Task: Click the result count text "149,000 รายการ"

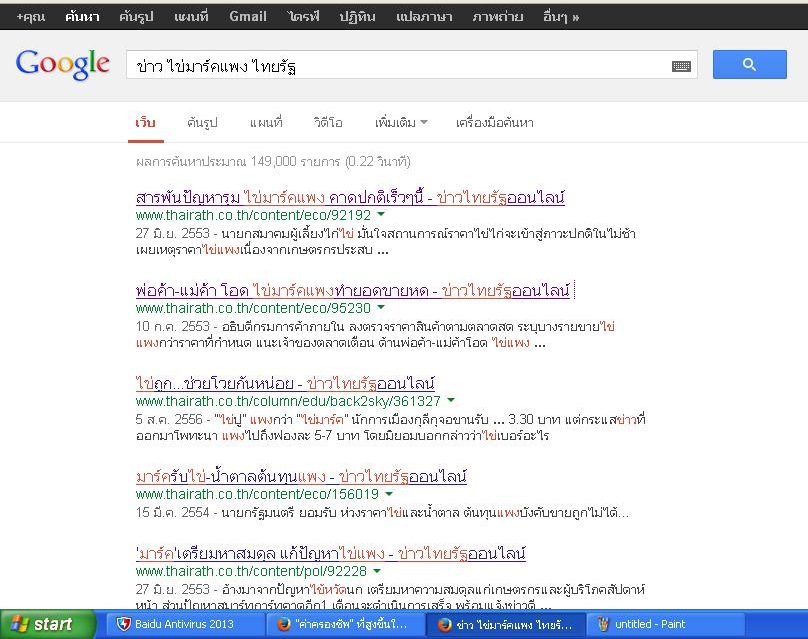Action: point(295,162)
